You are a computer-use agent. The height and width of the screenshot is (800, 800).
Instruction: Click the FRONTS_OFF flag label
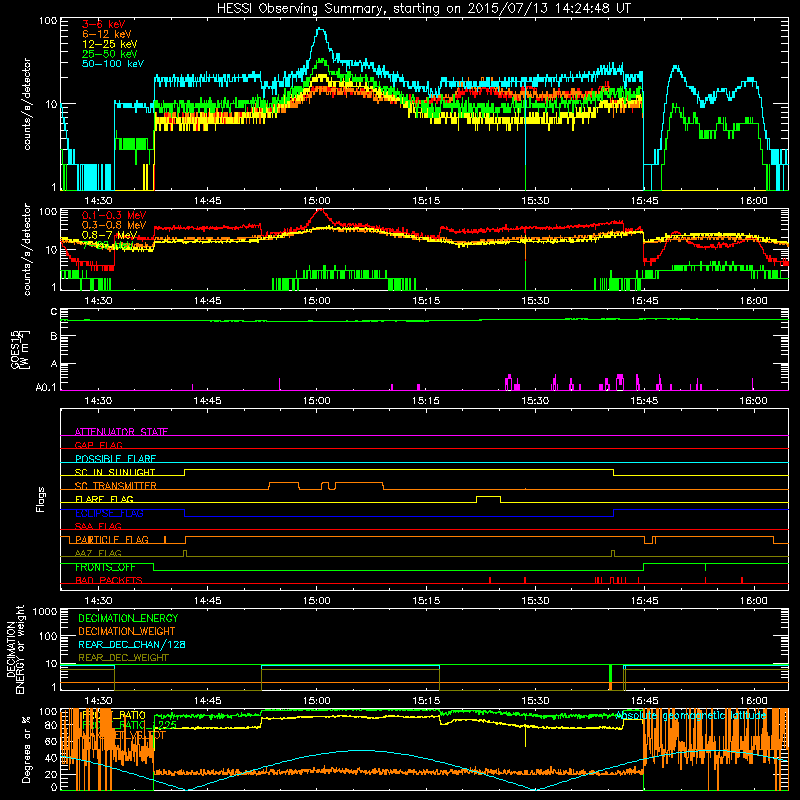pyautogui.click(x=105, y=567)
